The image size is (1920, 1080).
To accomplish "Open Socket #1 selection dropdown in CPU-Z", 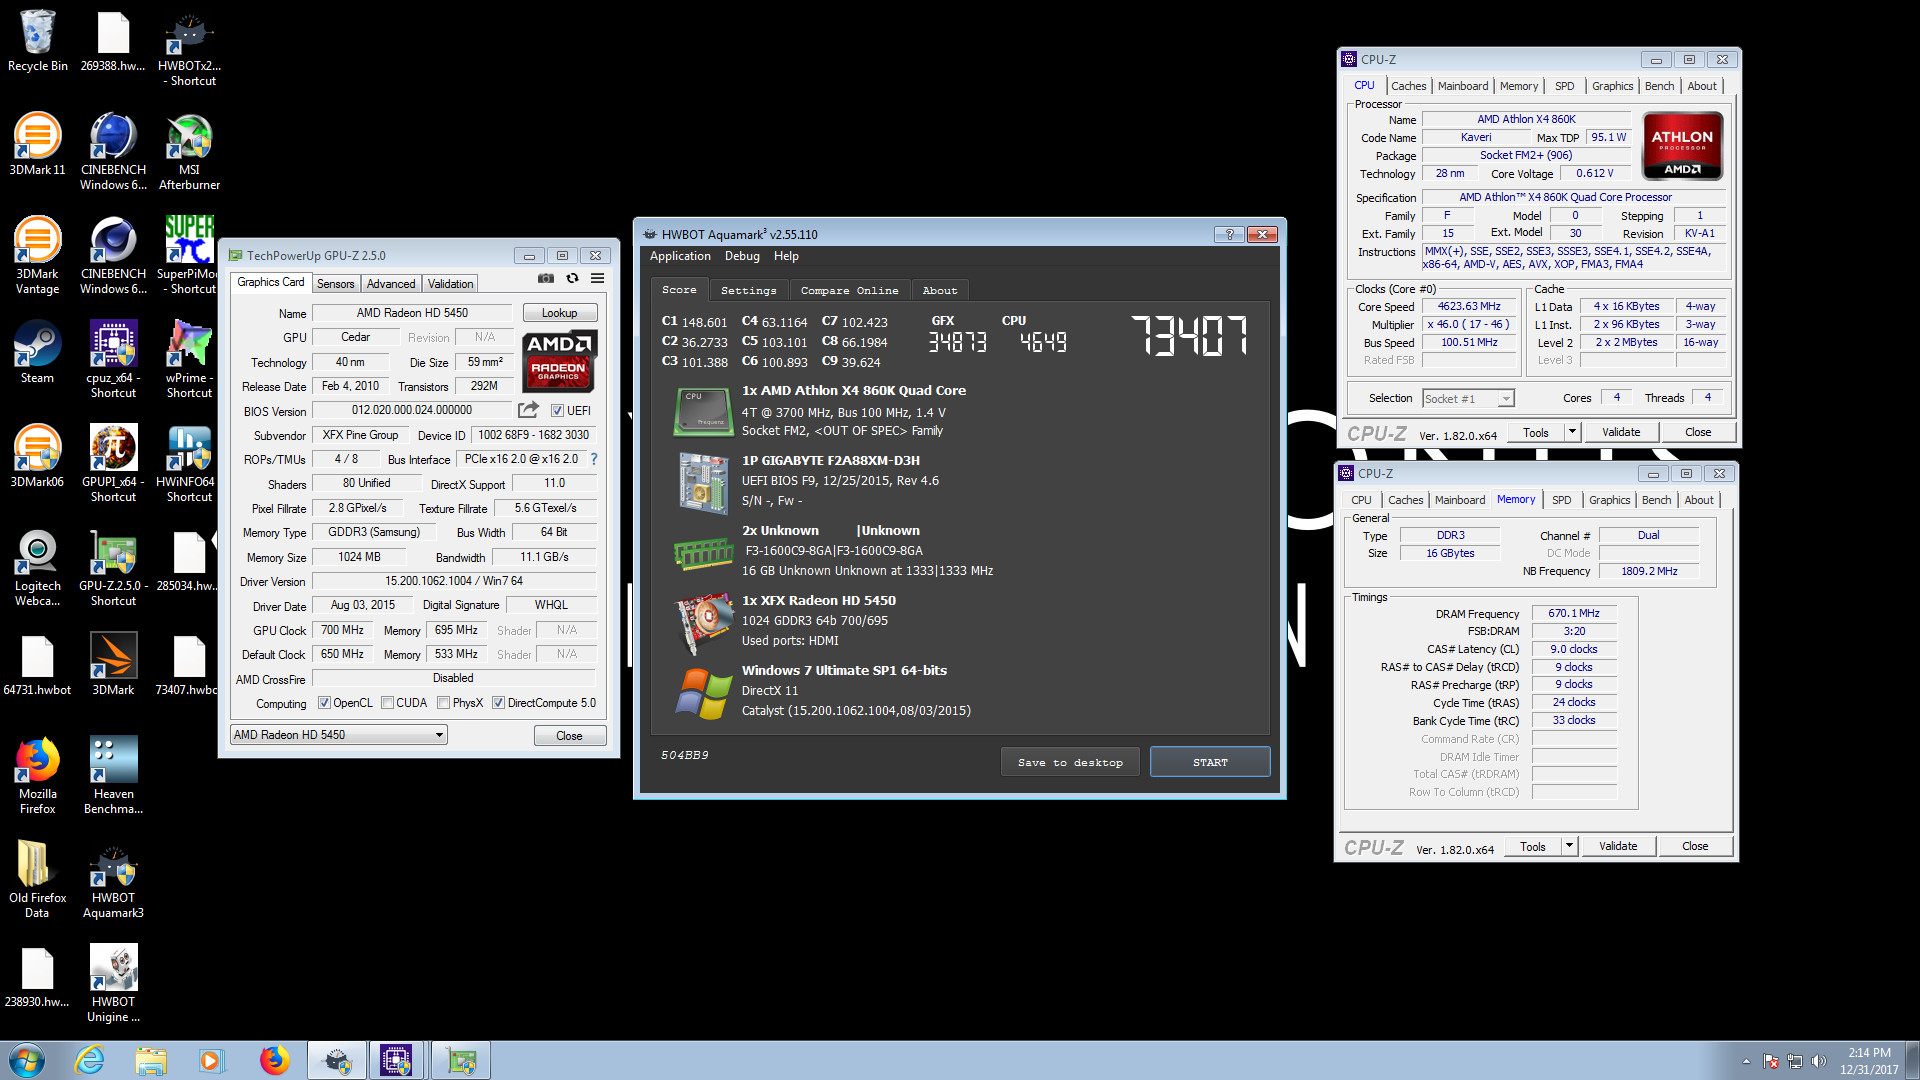I will pos(1468,399).
